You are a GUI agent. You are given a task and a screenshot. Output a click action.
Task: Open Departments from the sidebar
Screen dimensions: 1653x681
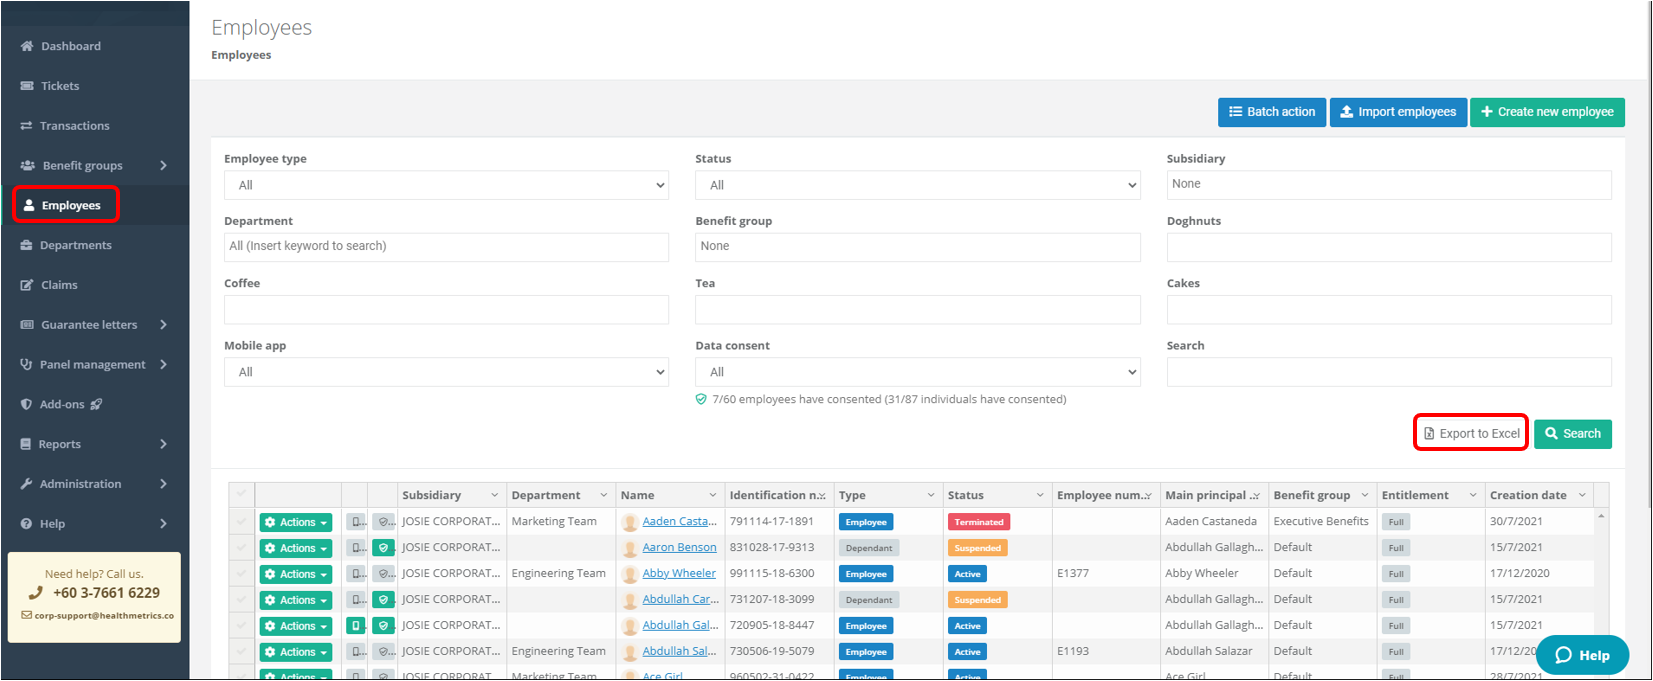coord(75,245)
